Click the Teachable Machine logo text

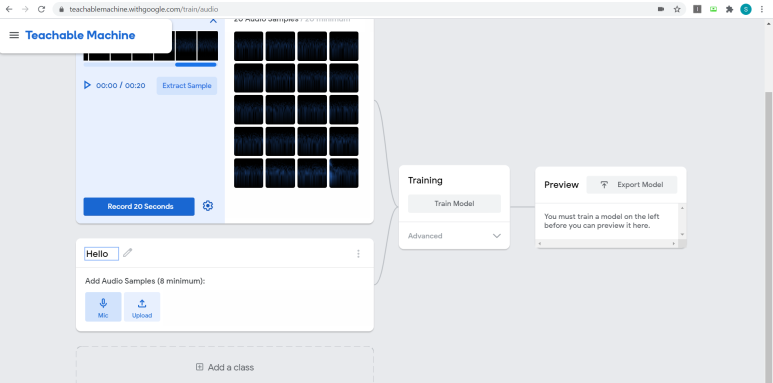click(80, 35)
